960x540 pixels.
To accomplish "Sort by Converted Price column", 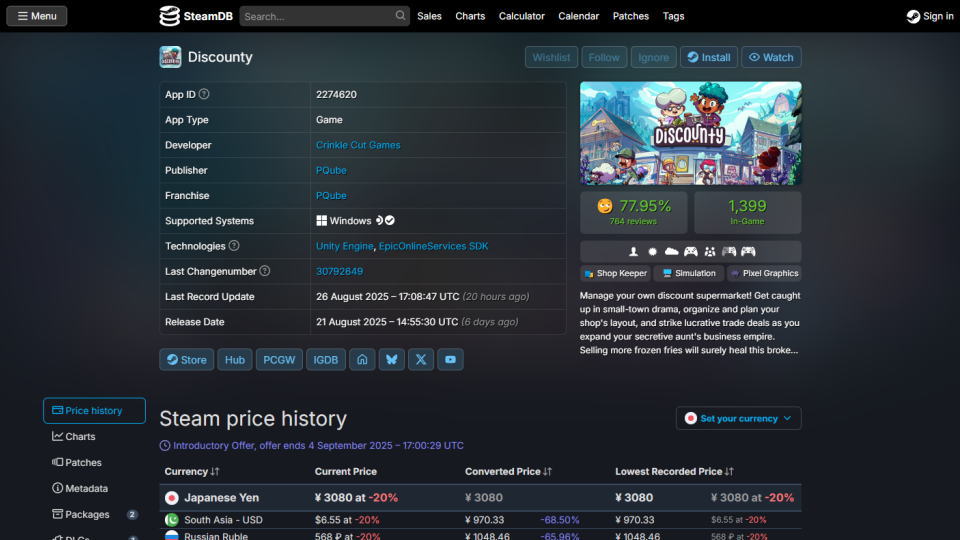I will (x=508, y=471).
